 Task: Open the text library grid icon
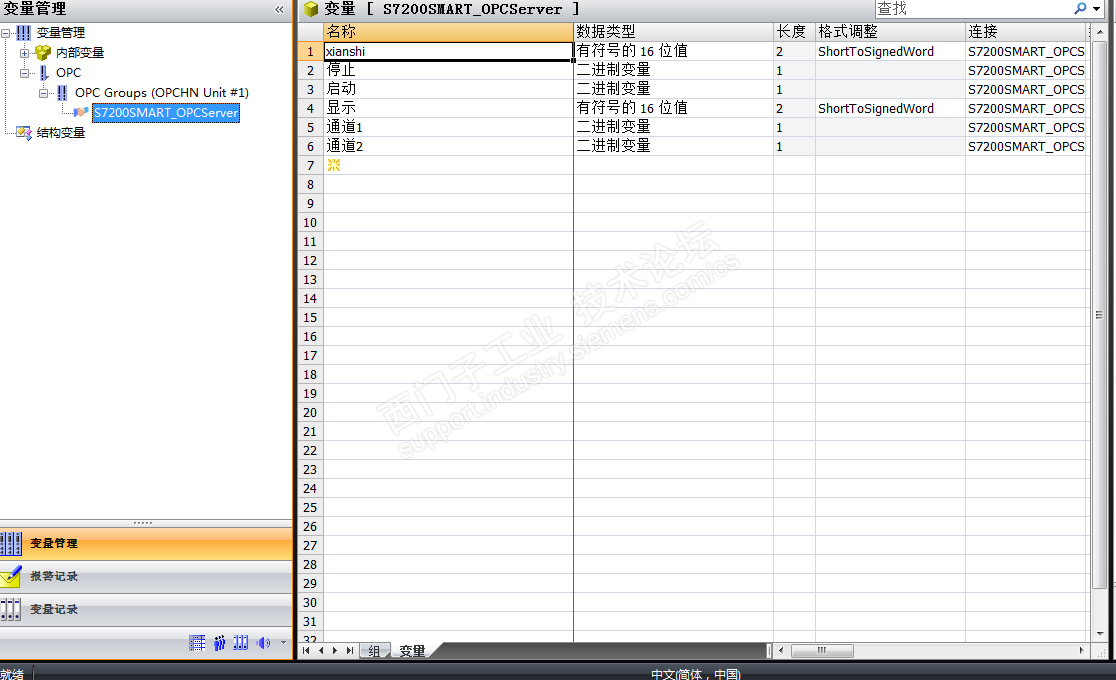point(197,643)
